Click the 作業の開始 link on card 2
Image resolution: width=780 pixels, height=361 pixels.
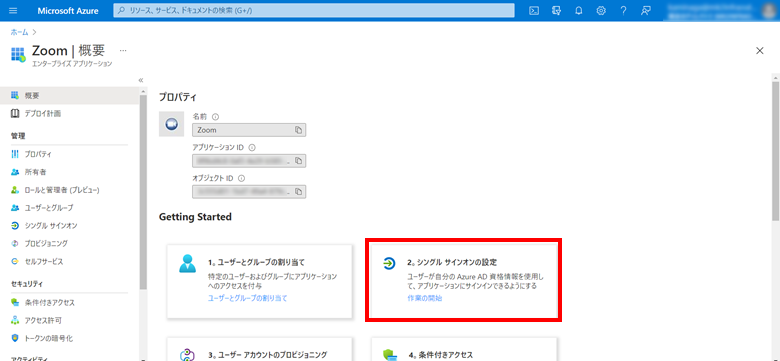coord(424,298)
